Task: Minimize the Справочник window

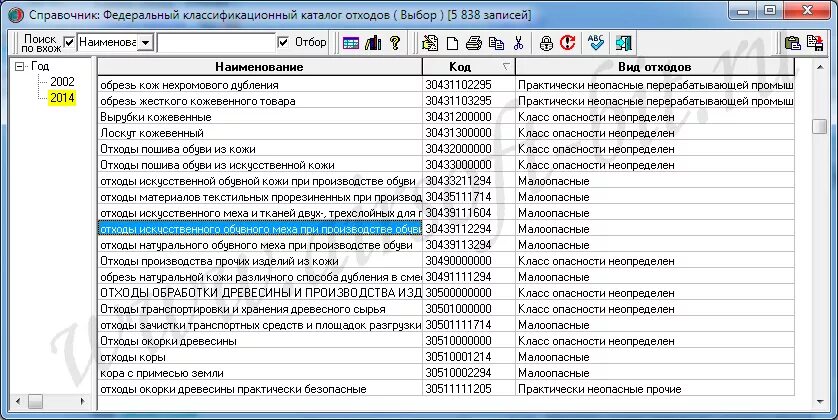Action: tap(743, 11)
